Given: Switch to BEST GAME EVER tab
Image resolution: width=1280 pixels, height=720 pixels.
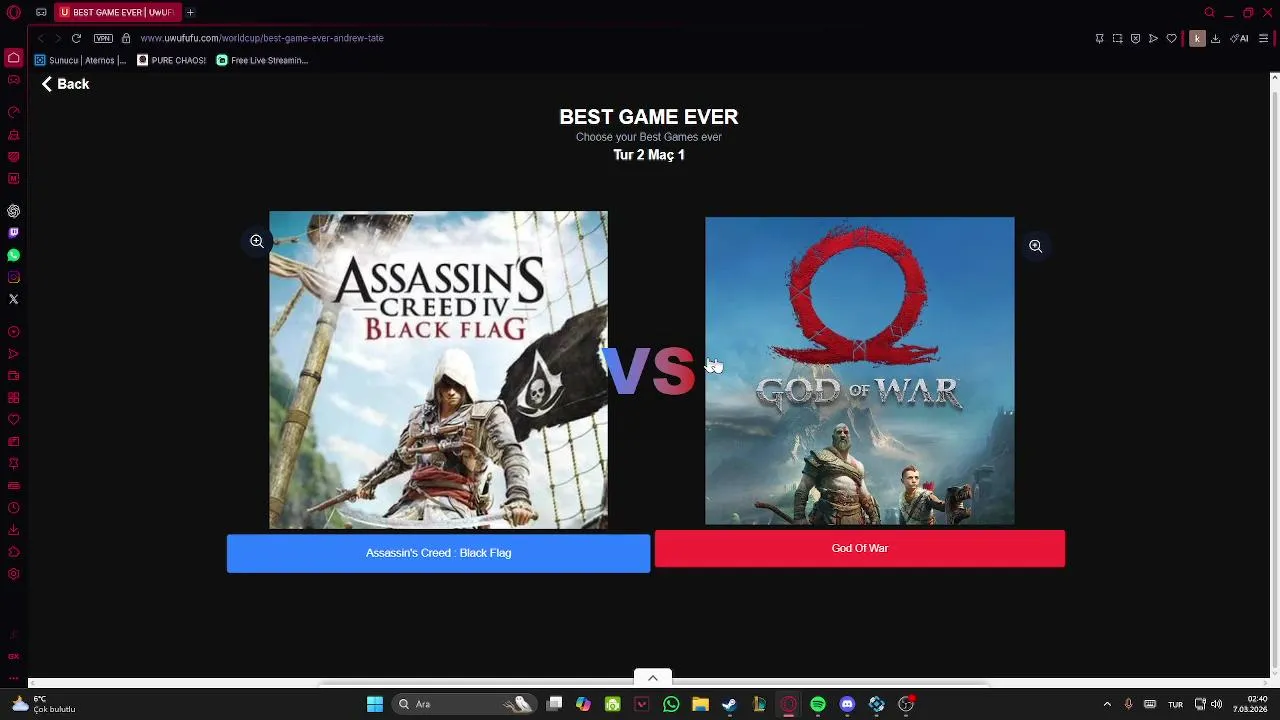Looking at the screenshot, I should click(118, 12).
